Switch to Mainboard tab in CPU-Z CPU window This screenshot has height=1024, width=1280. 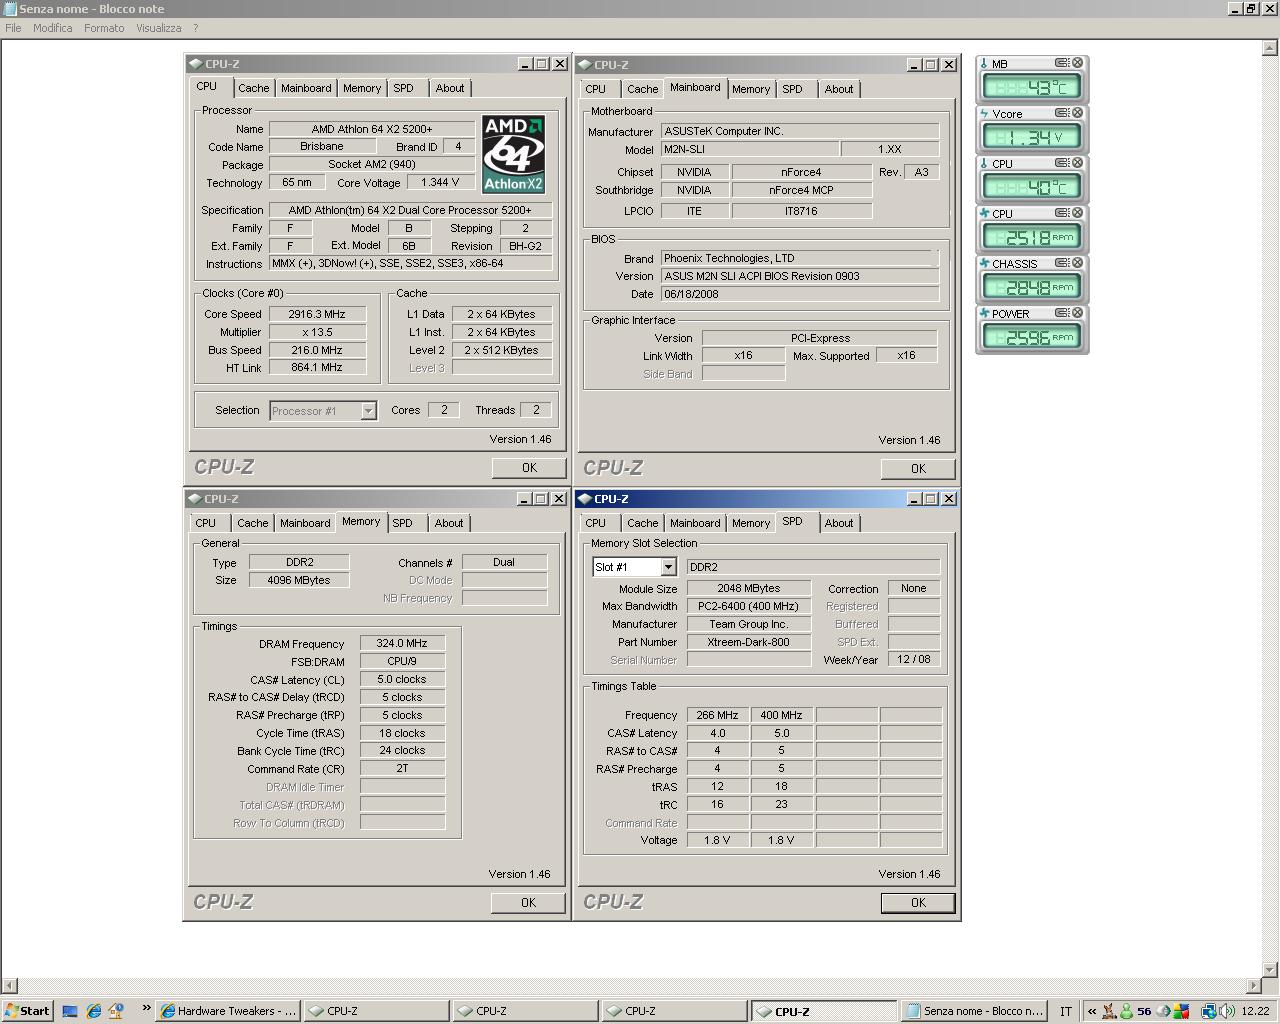click(x=306, y=88)
